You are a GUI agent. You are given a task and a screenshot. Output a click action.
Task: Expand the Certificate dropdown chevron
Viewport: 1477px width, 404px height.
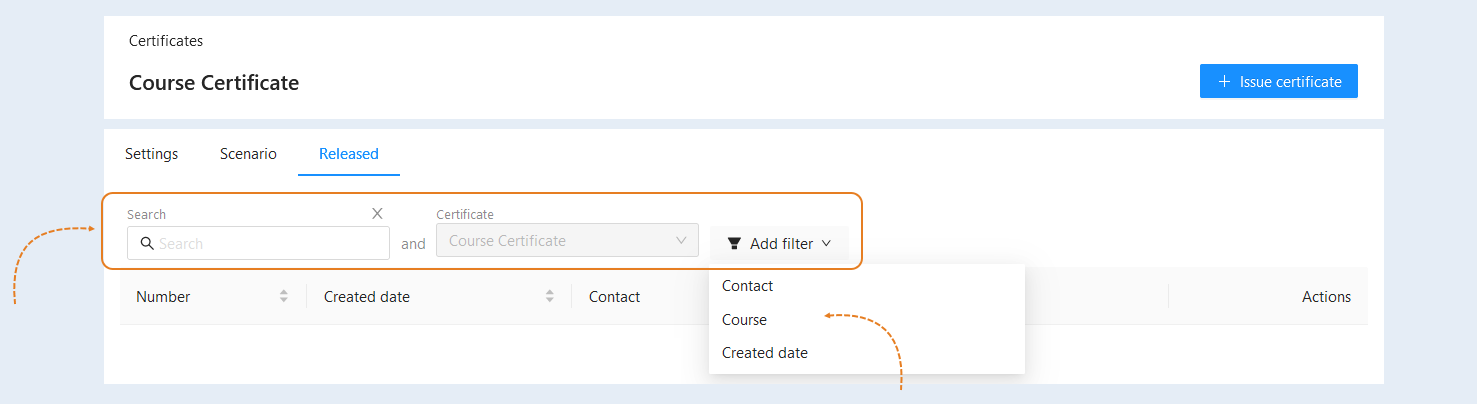(681, 240)
